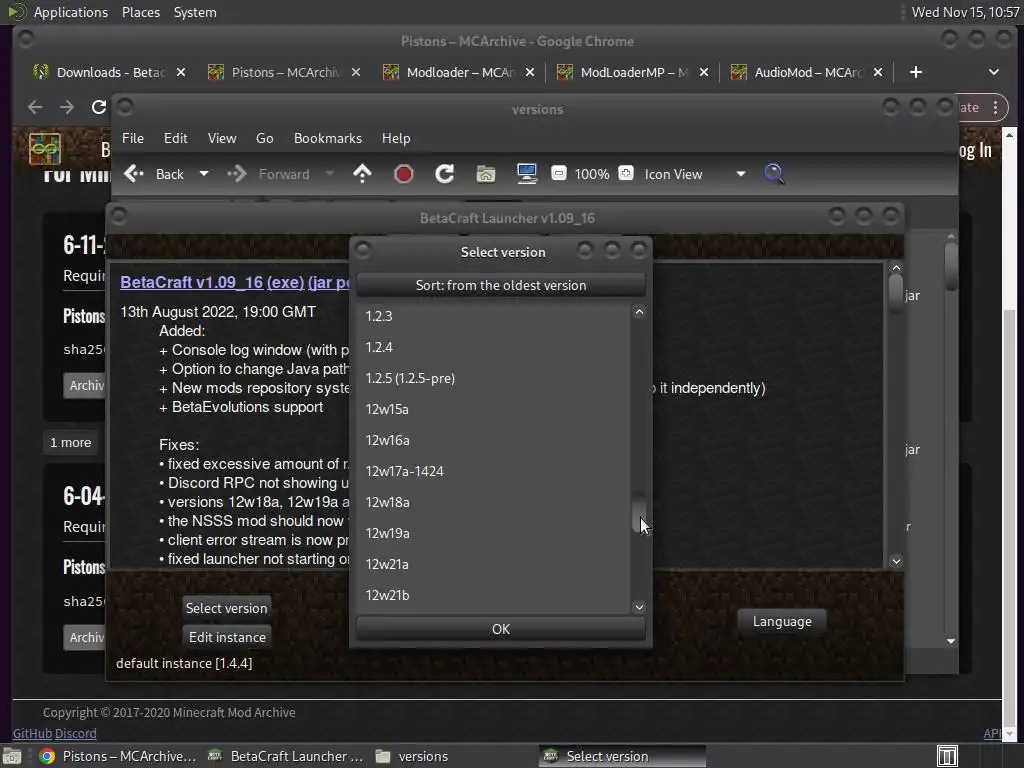Open the Back history dropdown arrow

coord(204,174)
